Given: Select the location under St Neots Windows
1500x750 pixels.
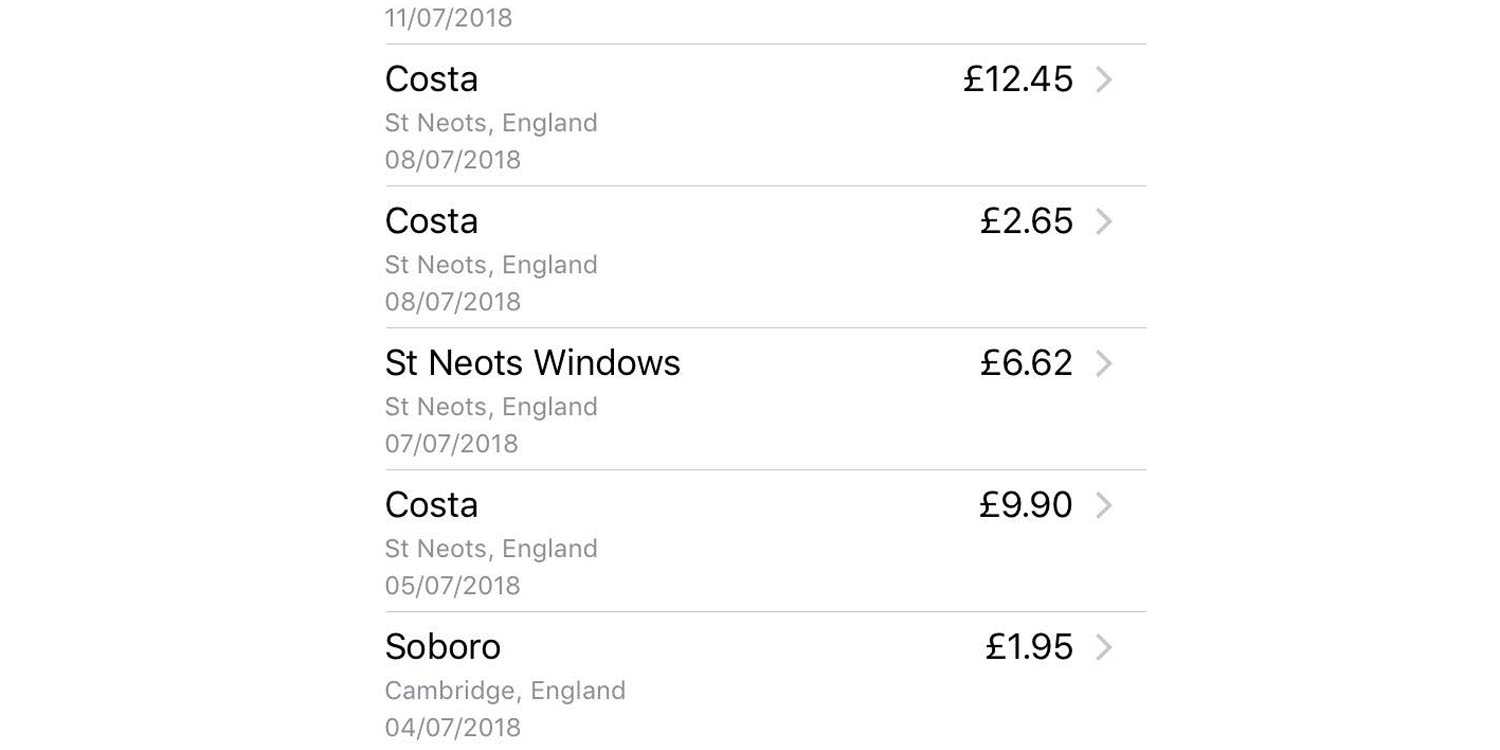Looking at the screenshot, I should (491, 406).
